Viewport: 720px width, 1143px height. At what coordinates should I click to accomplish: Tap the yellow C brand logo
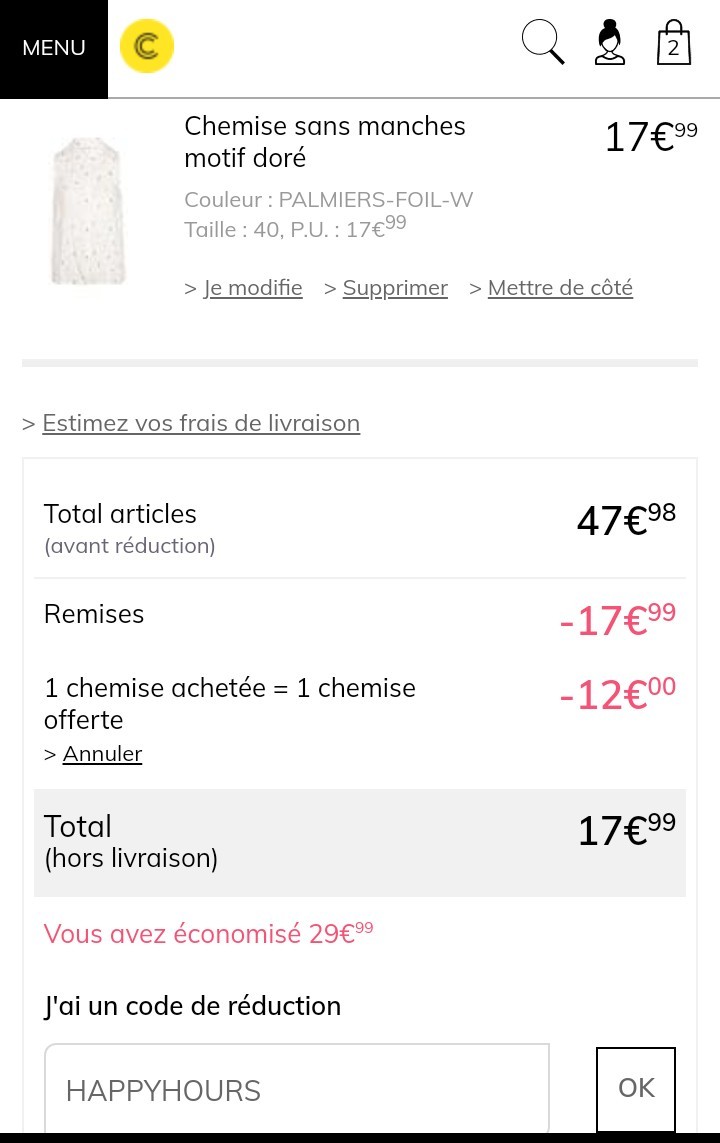(147, 48)
